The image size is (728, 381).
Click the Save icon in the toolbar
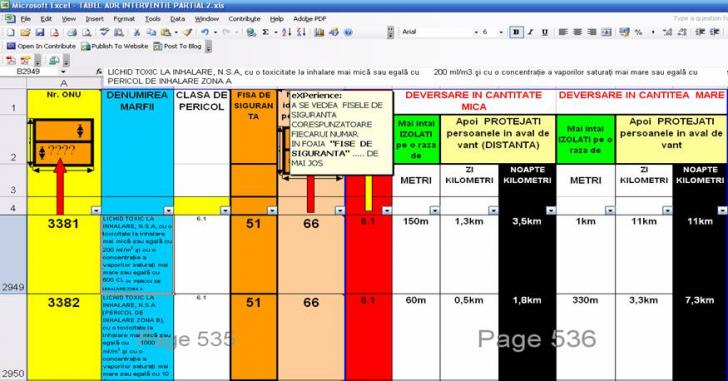40,32
